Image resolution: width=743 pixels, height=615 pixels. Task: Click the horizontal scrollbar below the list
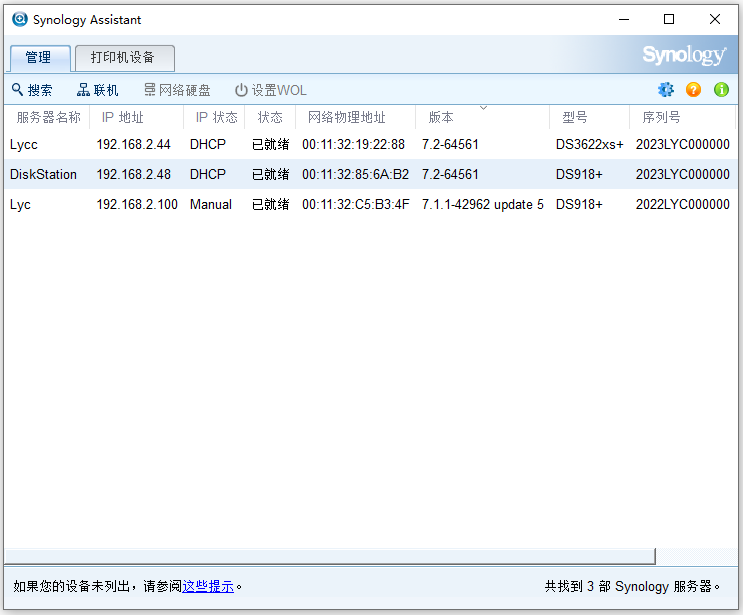pos(330,556)
